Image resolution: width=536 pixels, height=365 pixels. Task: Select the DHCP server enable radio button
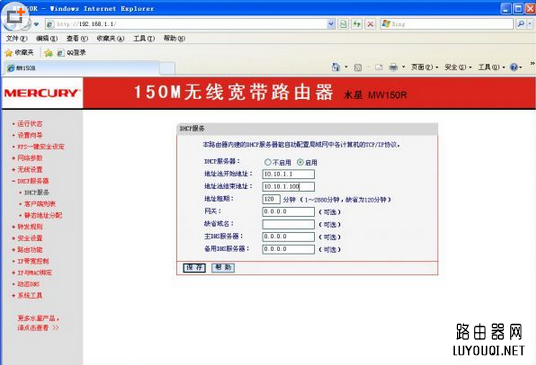(x=300, y=162)
